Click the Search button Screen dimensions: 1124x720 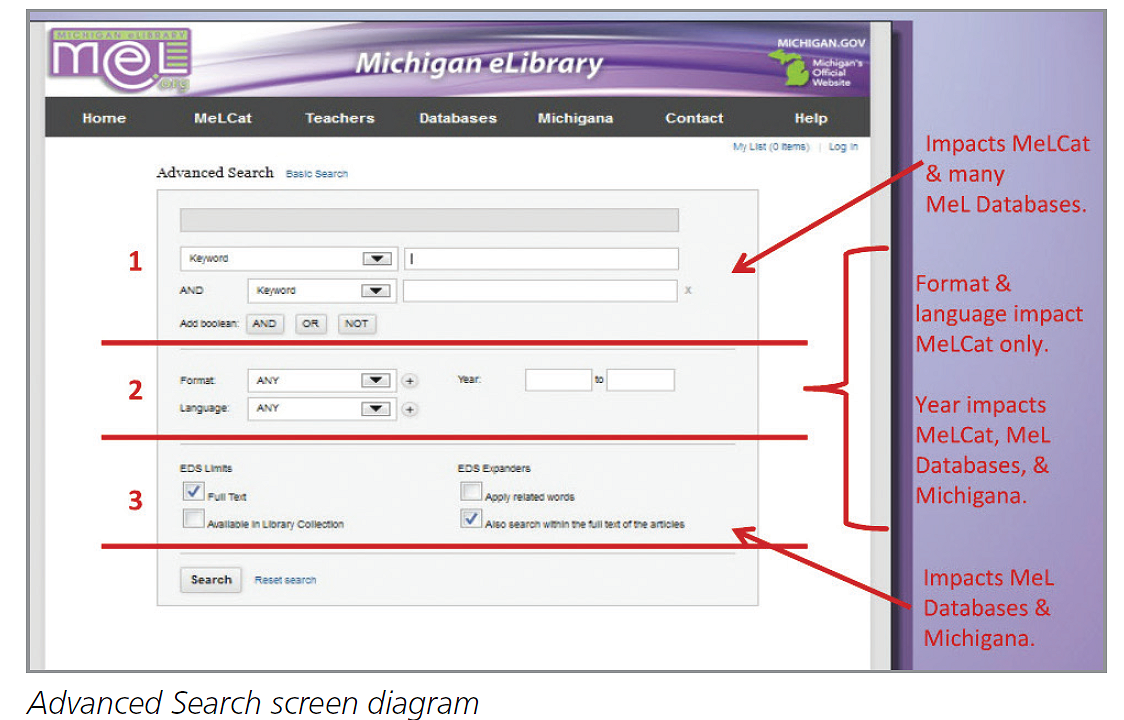[211, 579]
